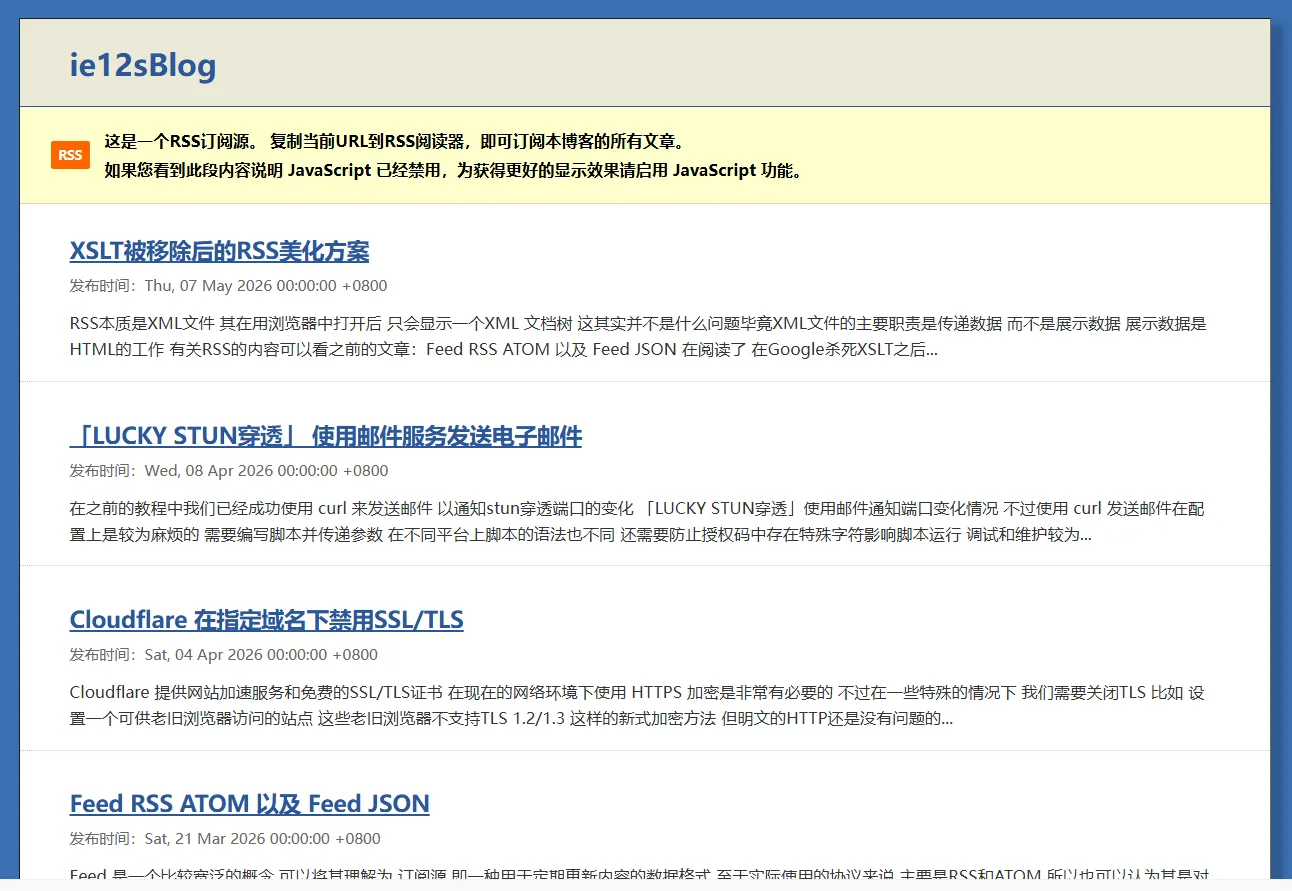Open the ie12sBlog site title
1292x891 pixels.
(x=143, y=66)
